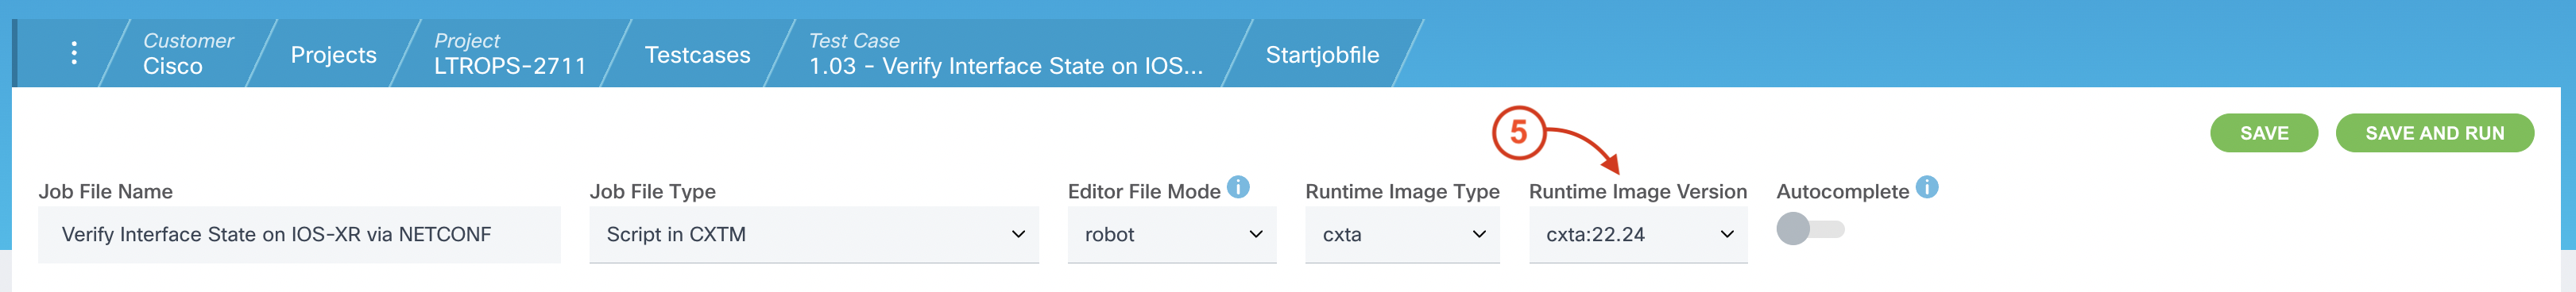The width and height of the screenshot is (2576, 292).
Task: Click the red step 5 marker
Action: pyautogui.click(x=1518, y=132)
